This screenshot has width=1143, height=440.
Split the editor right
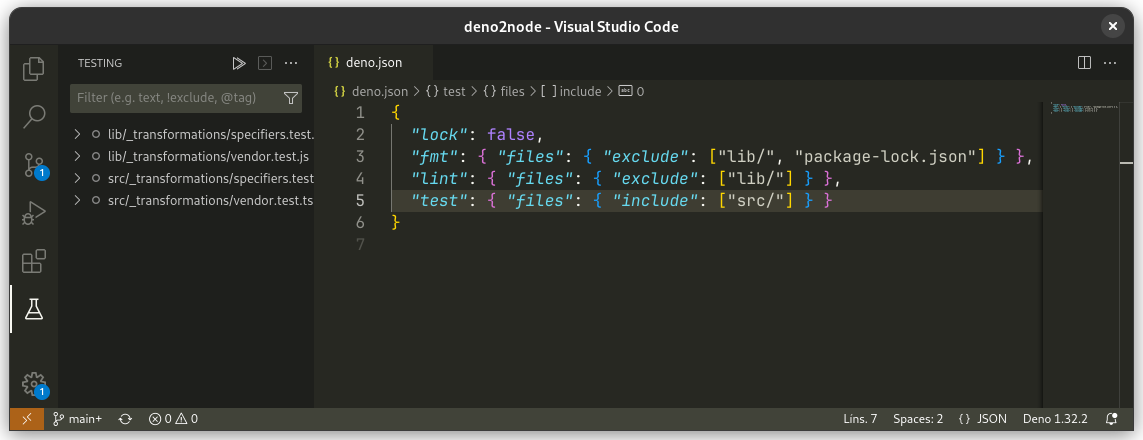pyautogui.click(x=1084, y=63)
